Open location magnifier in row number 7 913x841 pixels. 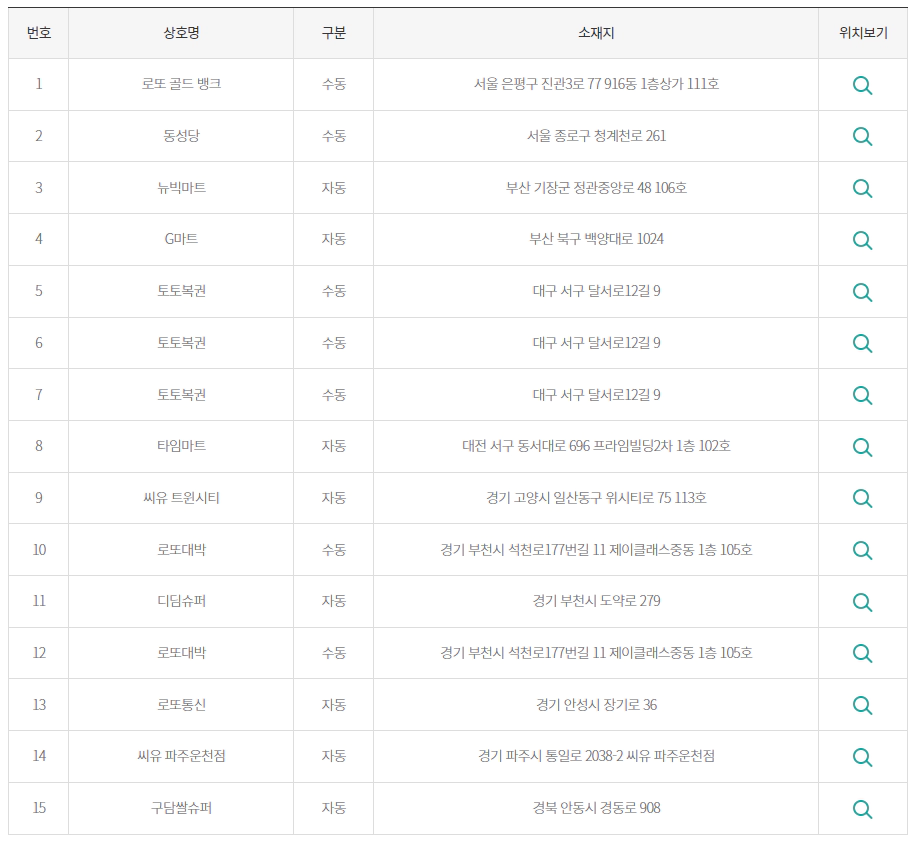tap(862, 395)
